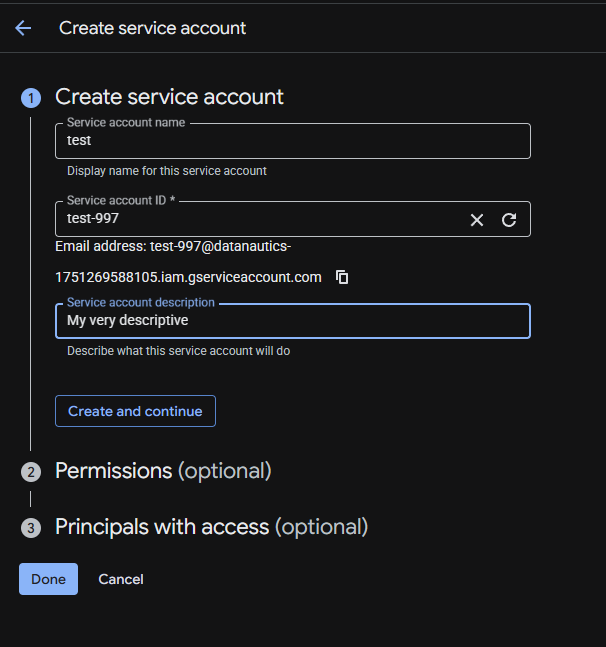Go back using the left arrow
Screen dimensions: 606x647
[x=23, y=28]
